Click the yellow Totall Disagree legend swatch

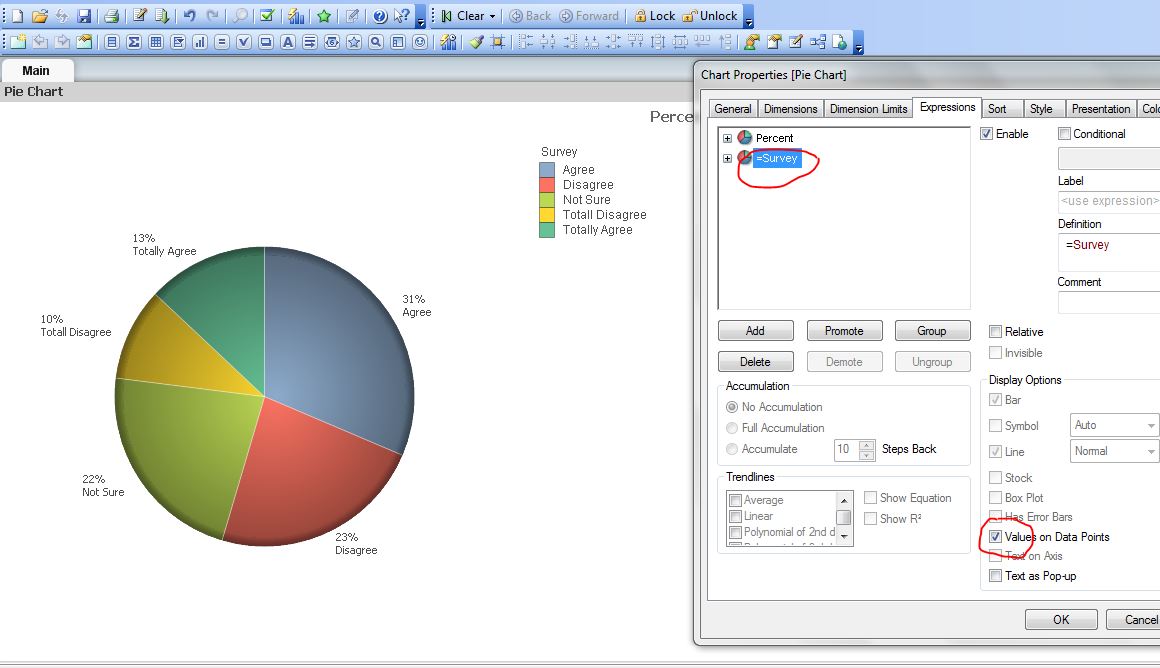[547, 215]
